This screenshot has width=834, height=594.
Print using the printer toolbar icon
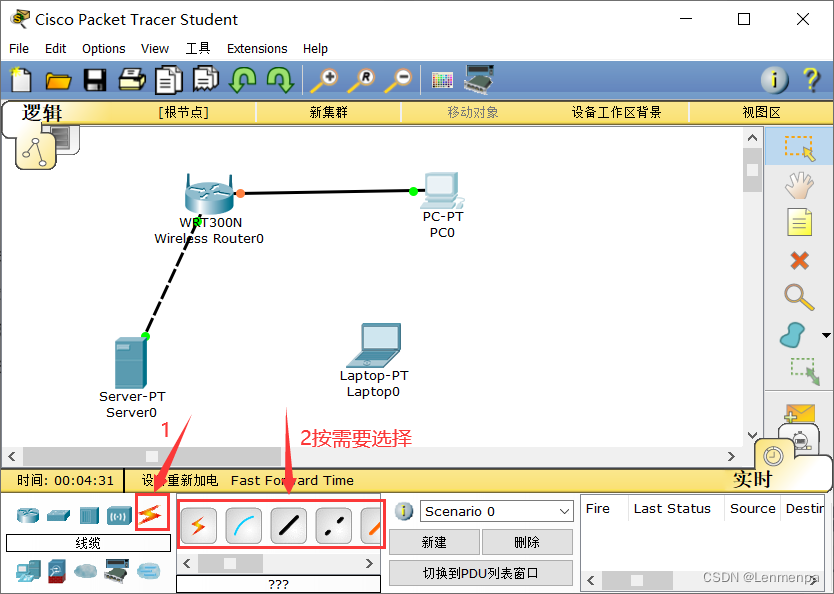pyautogui.click(x=131, y=80)
